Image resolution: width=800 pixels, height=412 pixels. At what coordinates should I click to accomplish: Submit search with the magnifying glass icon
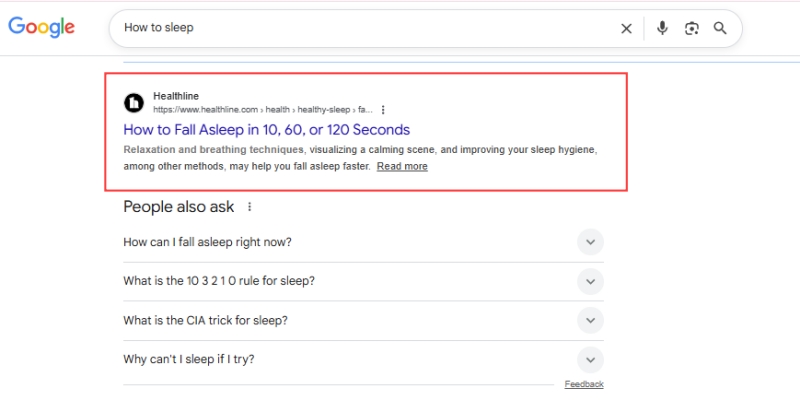click(720, 28)
